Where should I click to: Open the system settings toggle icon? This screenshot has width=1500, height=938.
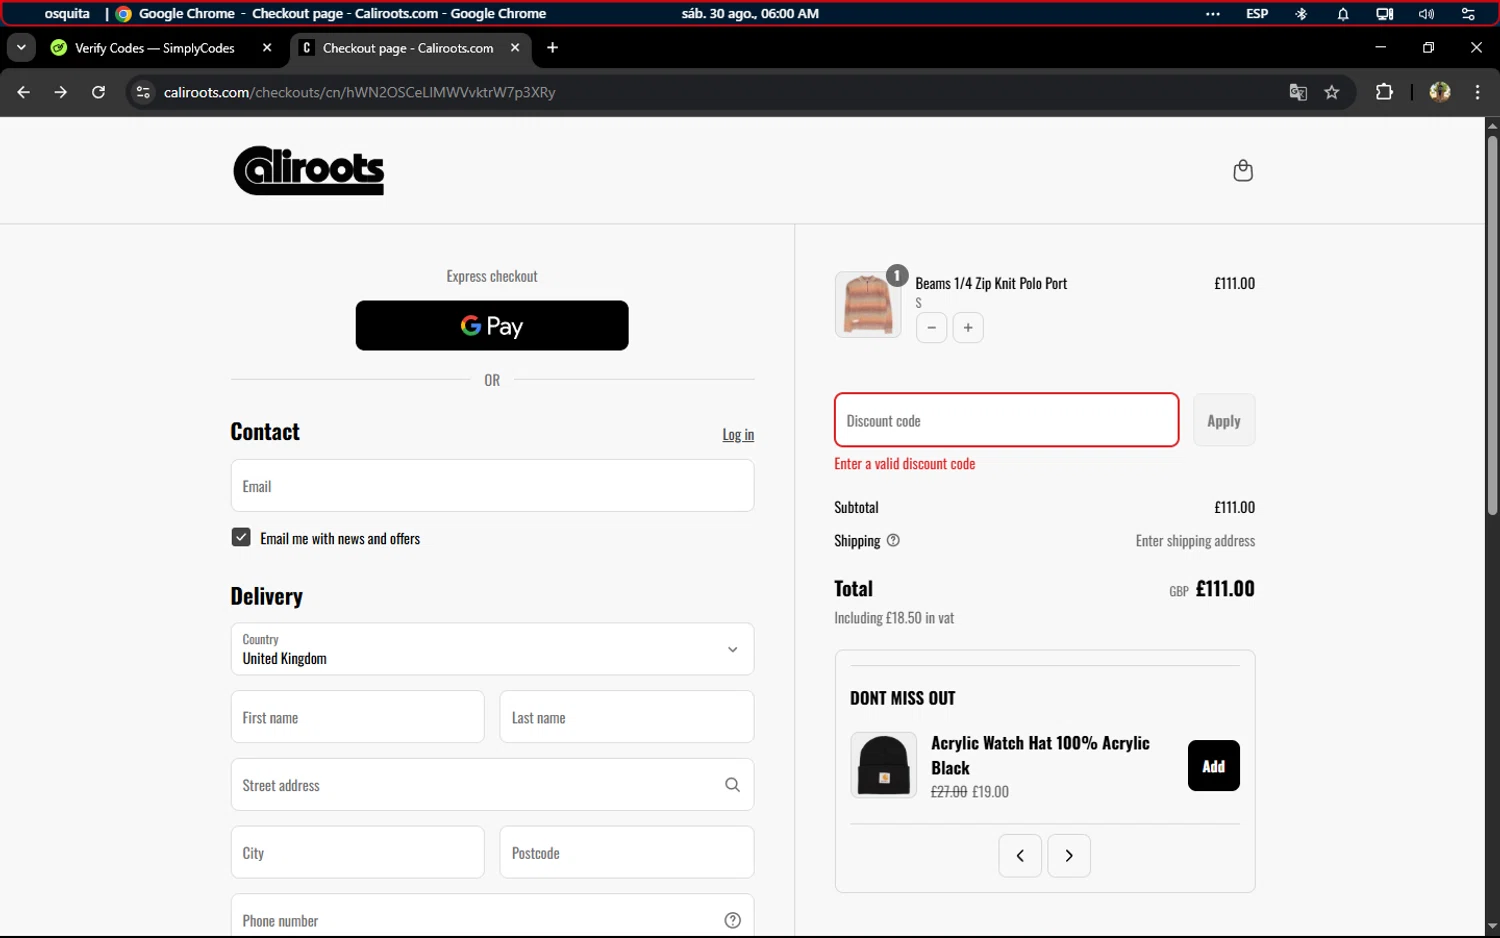click(1468, 14)
